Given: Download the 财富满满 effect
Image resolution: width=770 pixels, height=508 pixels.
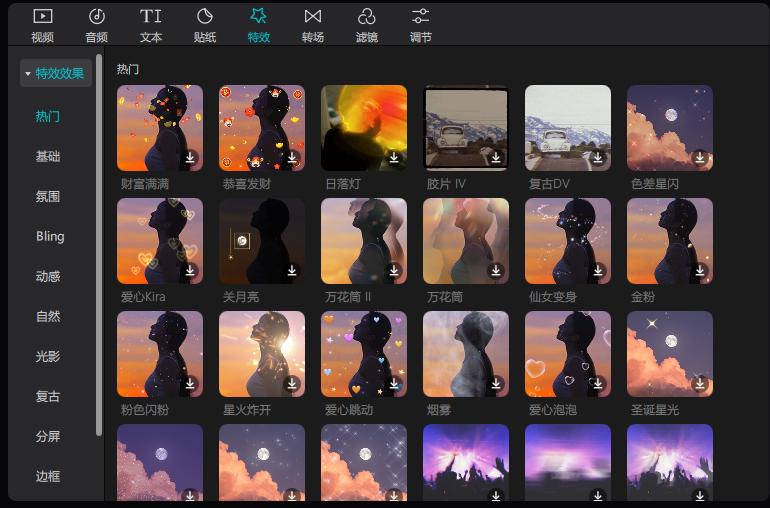Looking at the screenshot, I should (x=190, y=158).
